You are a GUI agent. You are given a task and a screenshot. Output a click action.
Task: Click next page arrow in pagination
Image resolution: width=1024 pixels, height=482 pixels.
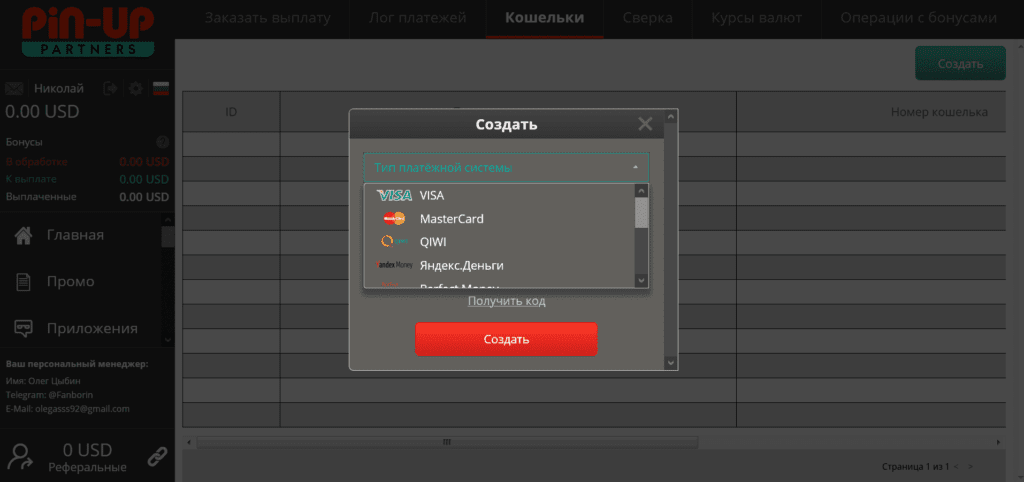point(970,467)
